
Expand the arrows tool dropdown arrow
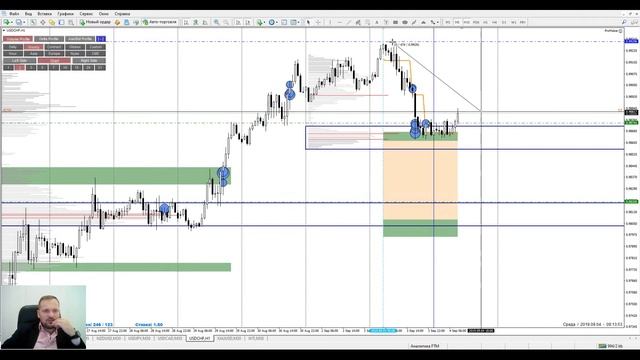(438, 22)
